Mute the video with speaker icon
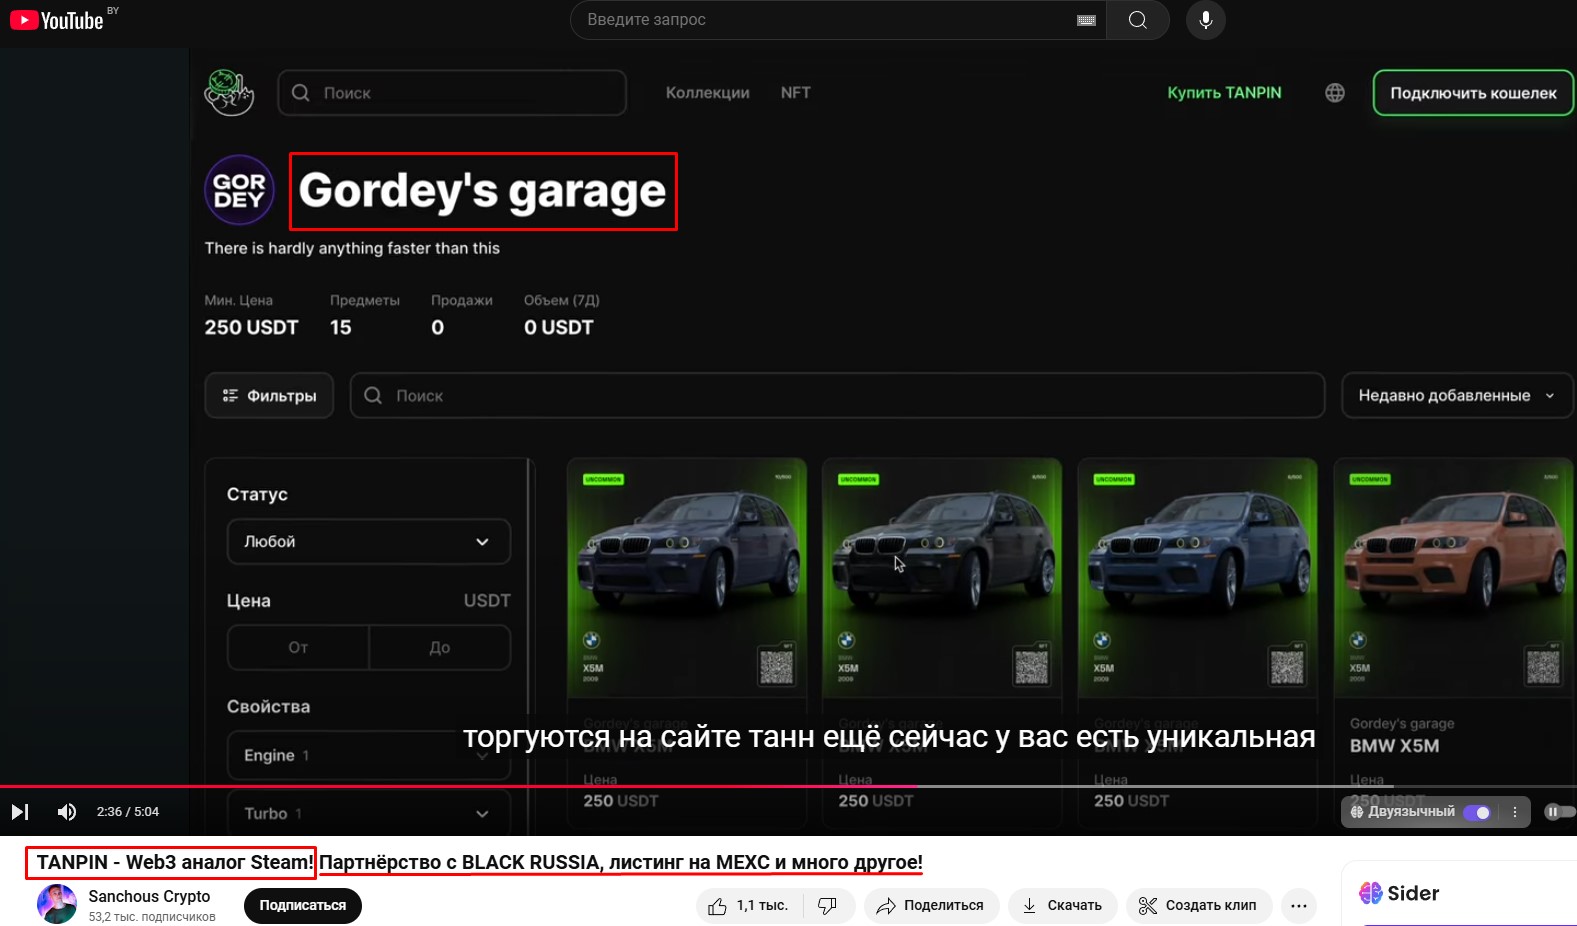 coord(67,812)
